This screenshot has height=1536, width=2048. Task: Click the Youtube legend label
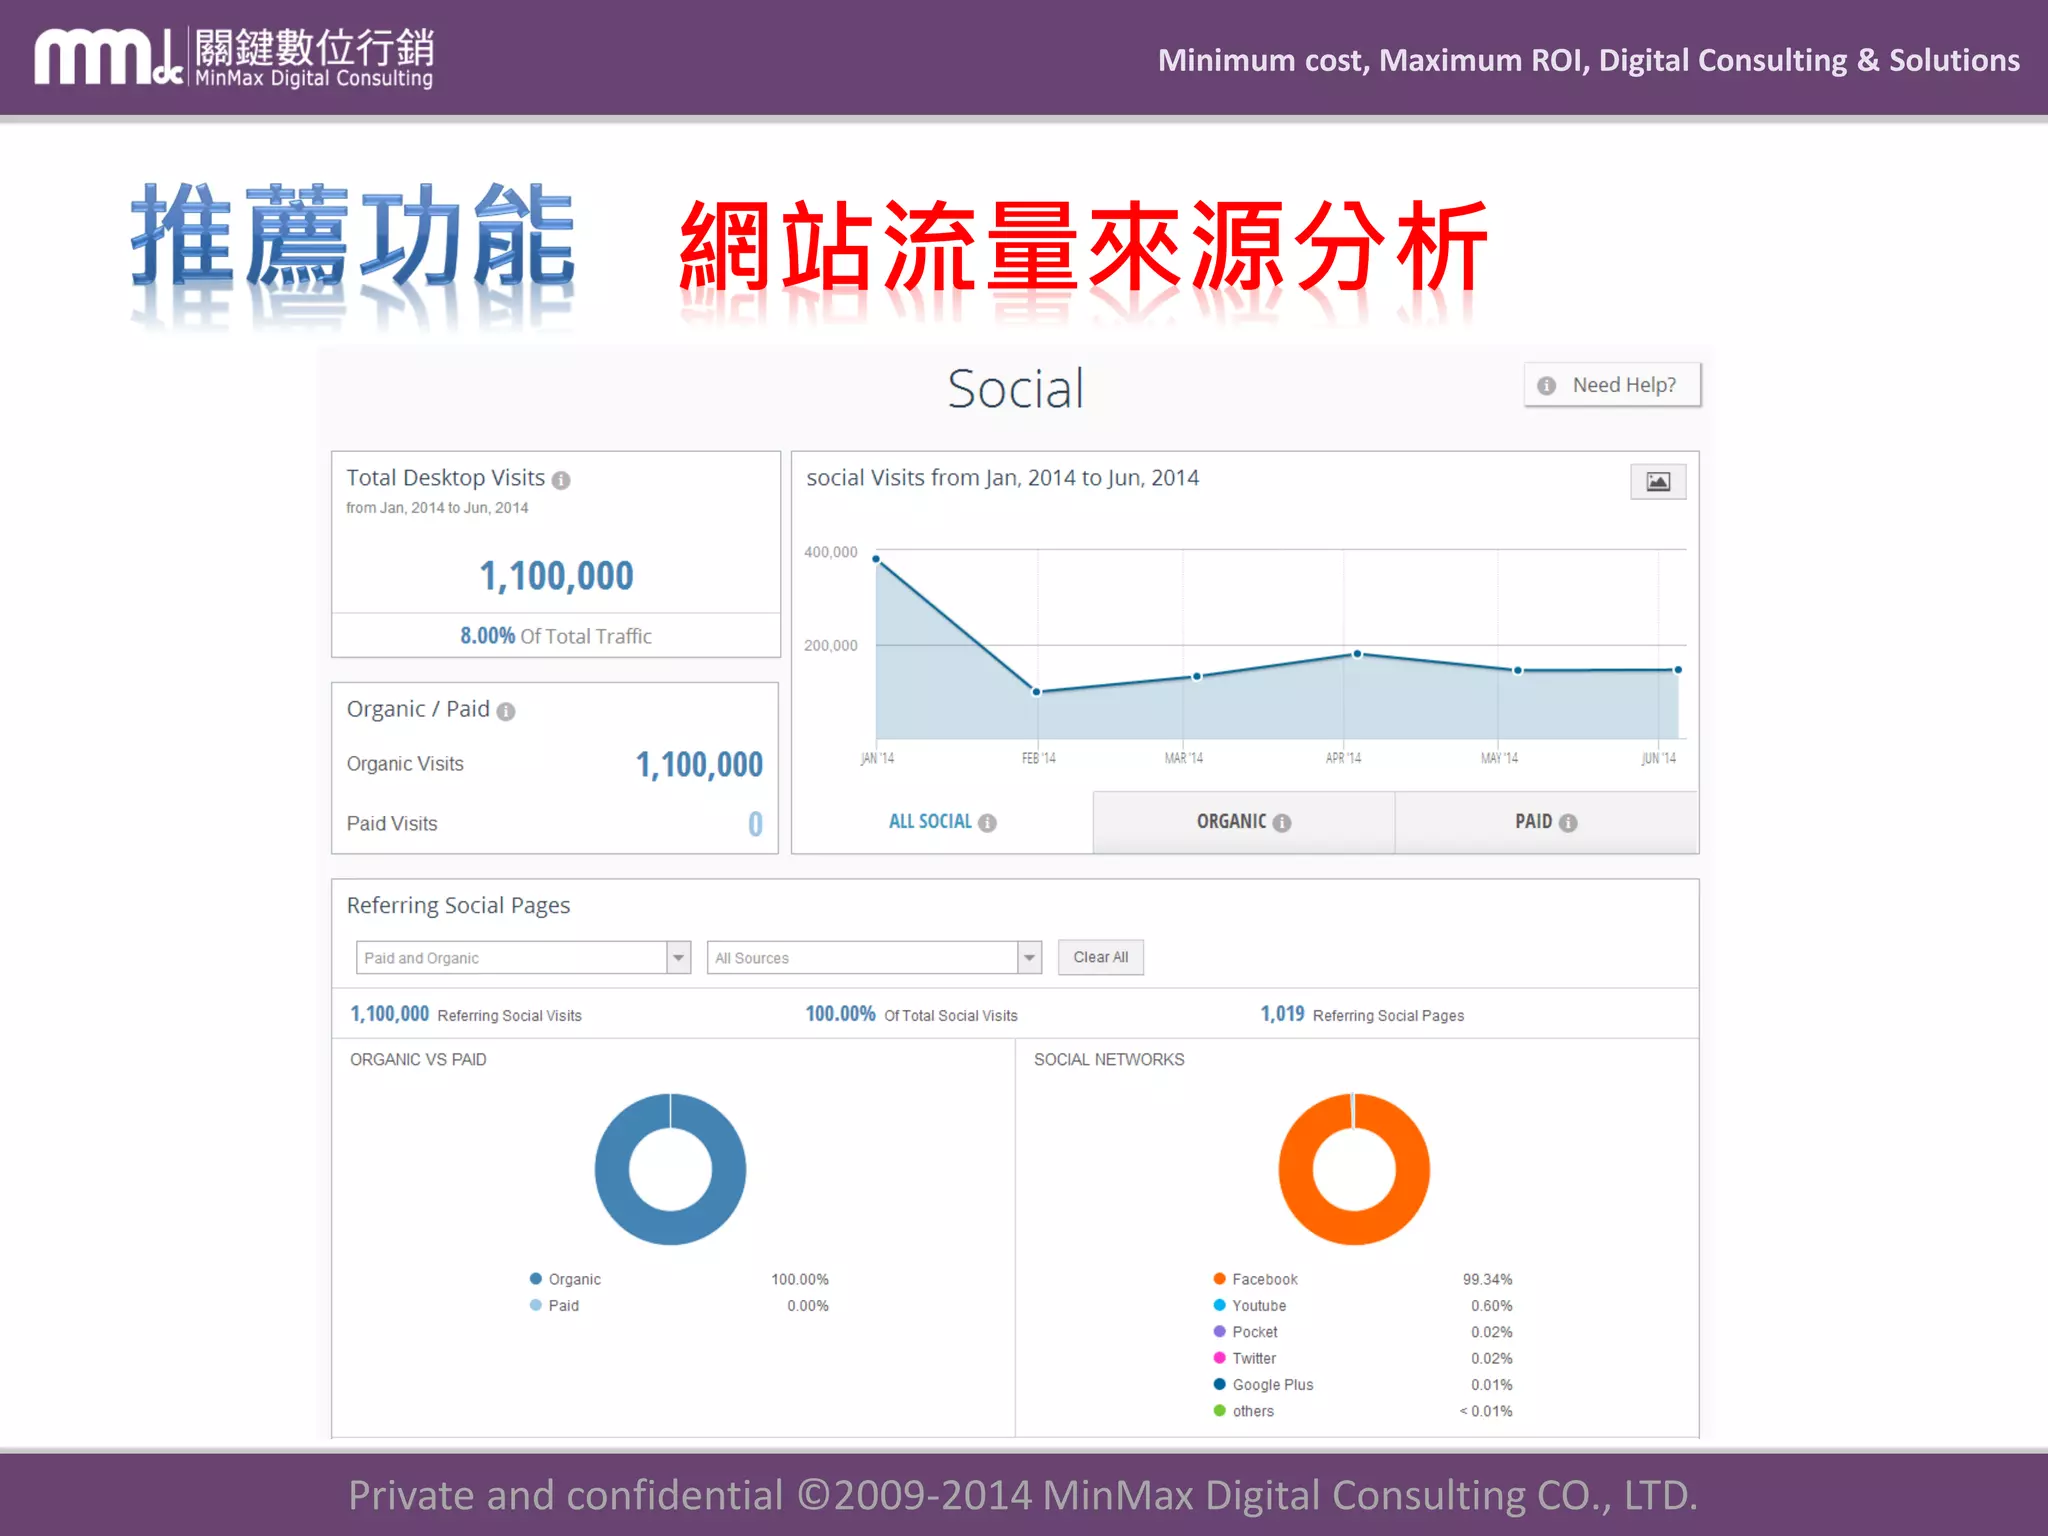click(x=1259, y=1305)
